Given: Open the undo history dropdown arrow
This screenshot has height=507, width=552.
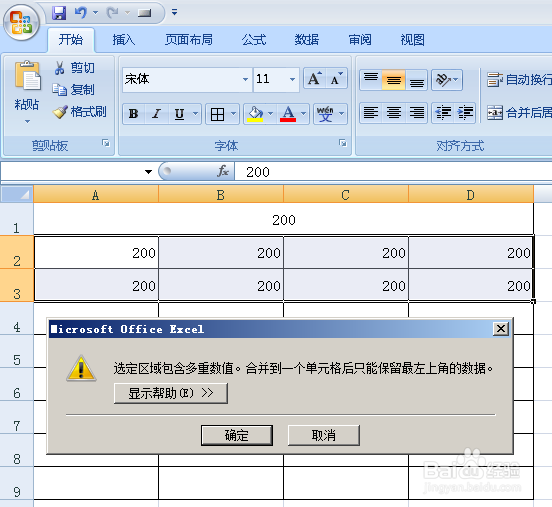Looking at the screenshot, I should (x=95, y=13).
